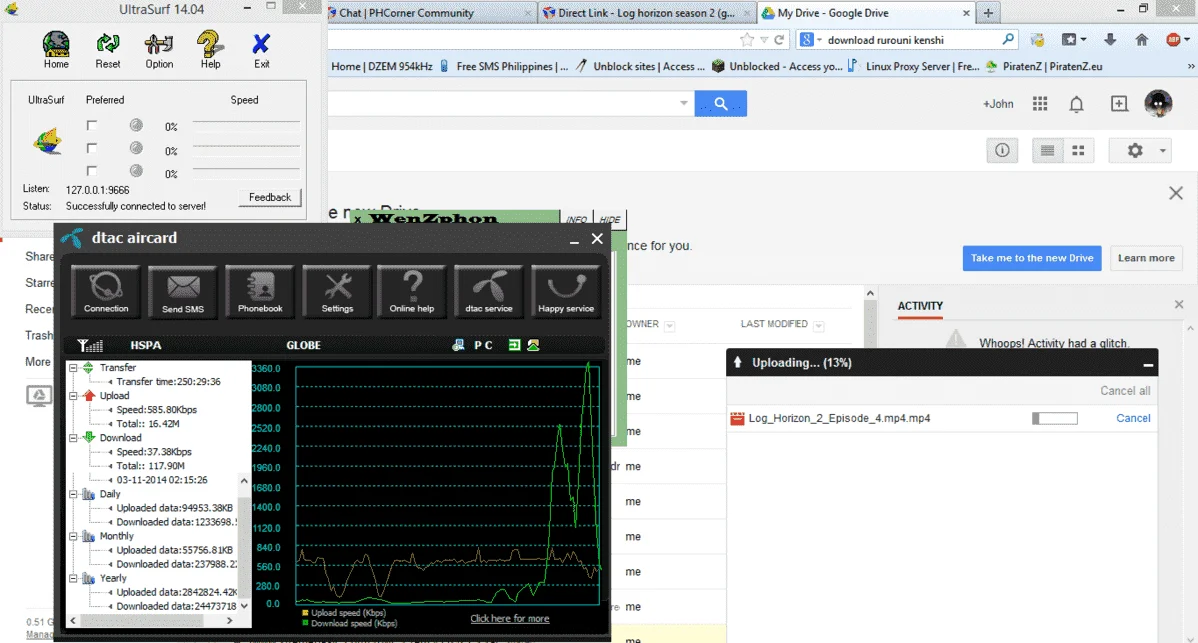Bookmark page with star icon
The height and width of the screenshot is (643, 1198).
(x=746, y=40)
